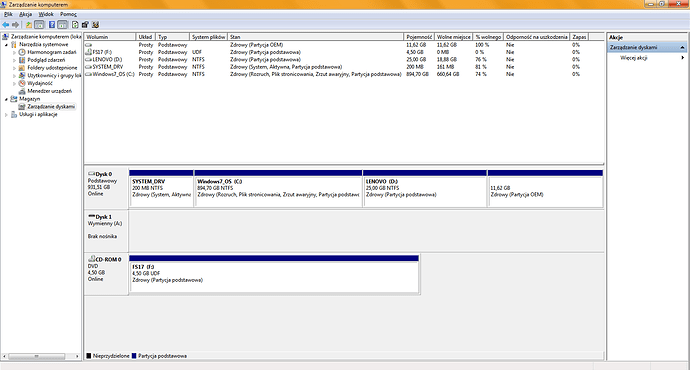Collapse the Narzędzia systemowe tree node
This screenshot has height=370, width=690.
[x=6, y=45]
